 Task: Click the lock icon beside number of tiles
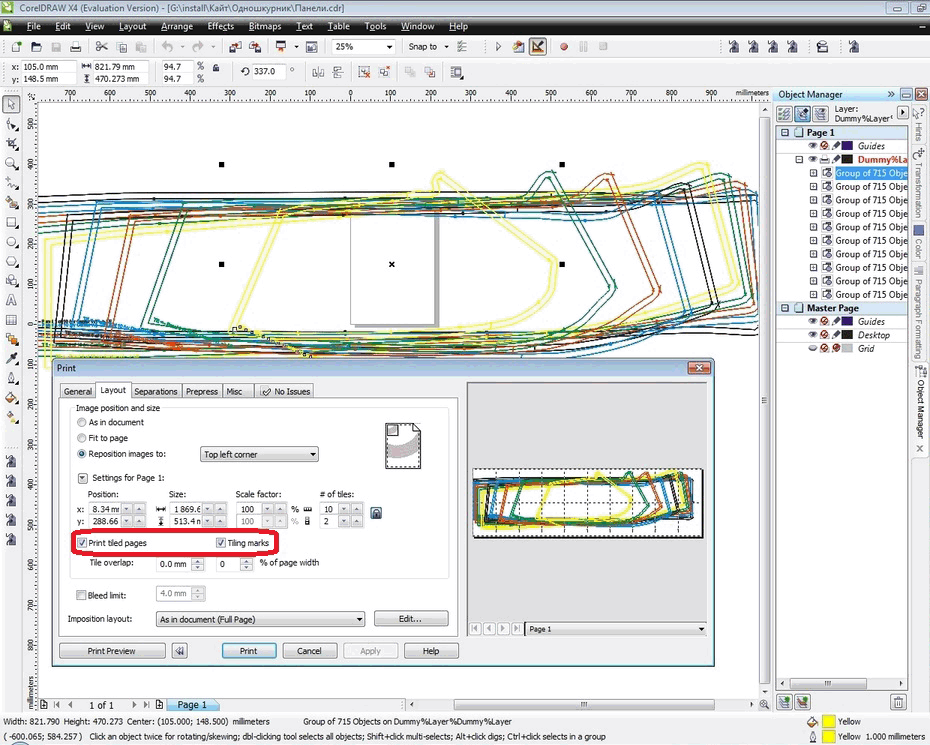coord(376,513)
